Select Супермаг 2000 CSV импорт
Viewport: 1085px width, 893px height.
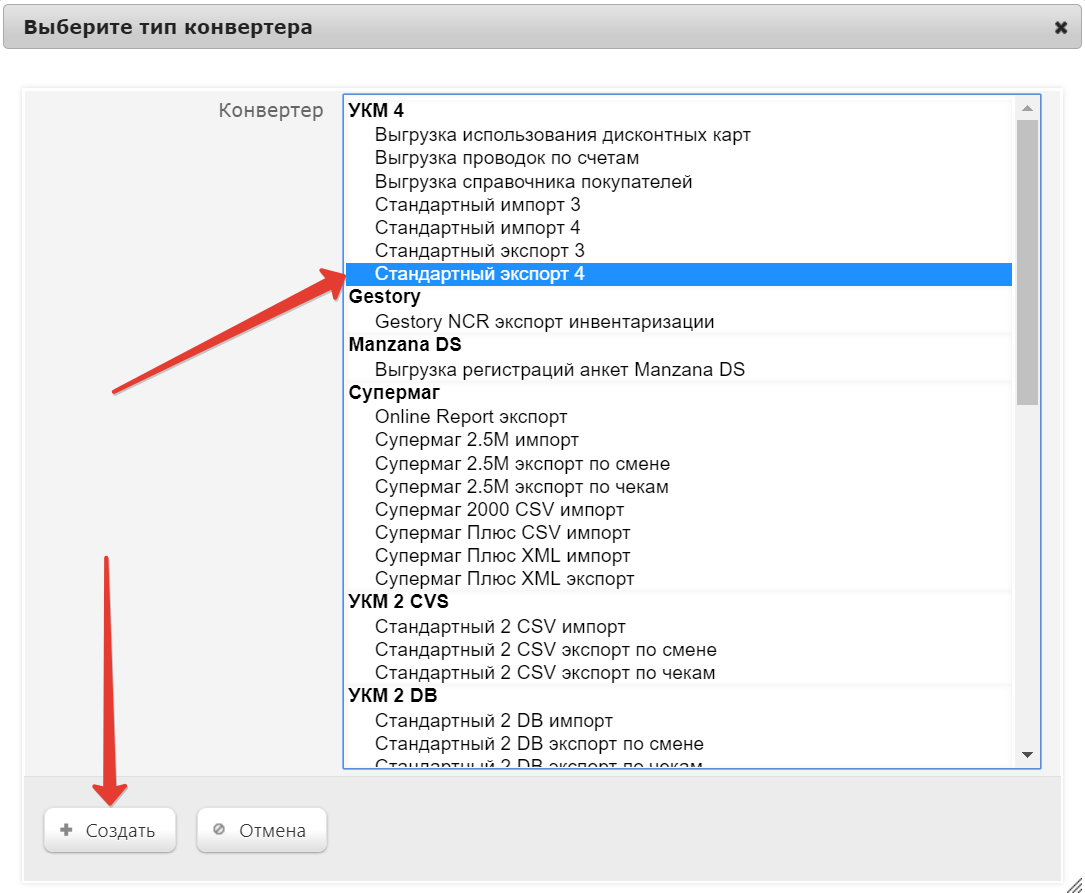point(679,510)
